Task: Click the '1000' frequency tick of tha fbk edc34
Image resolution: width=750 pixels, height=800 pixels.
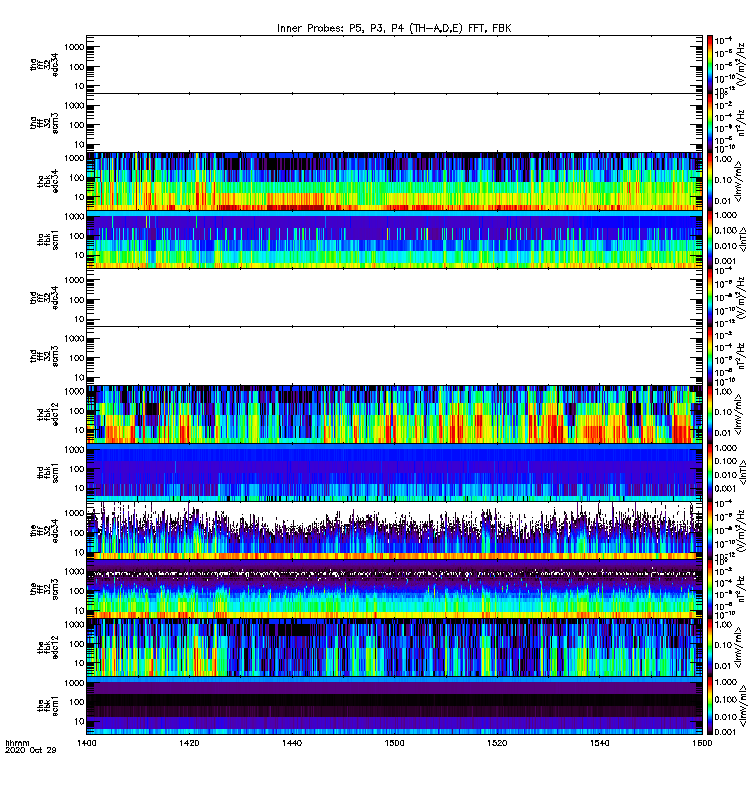Action: [74, 159]
